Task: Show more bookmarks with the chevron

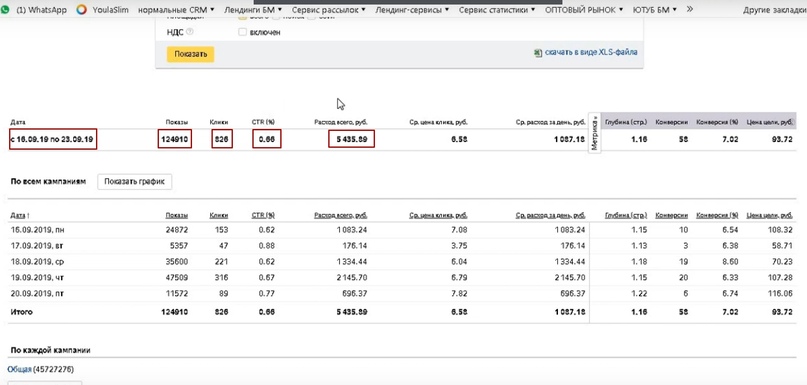Action: click(x=690, y=9)
